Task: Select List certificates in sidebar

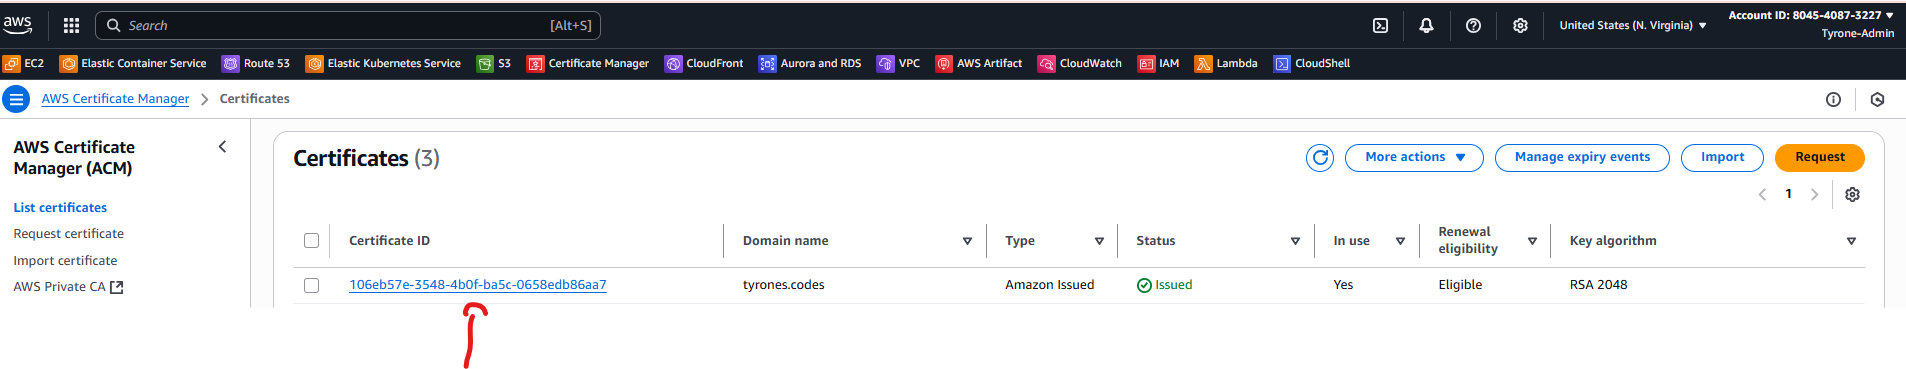Action: pyautogui.click(x=60, y=208)
